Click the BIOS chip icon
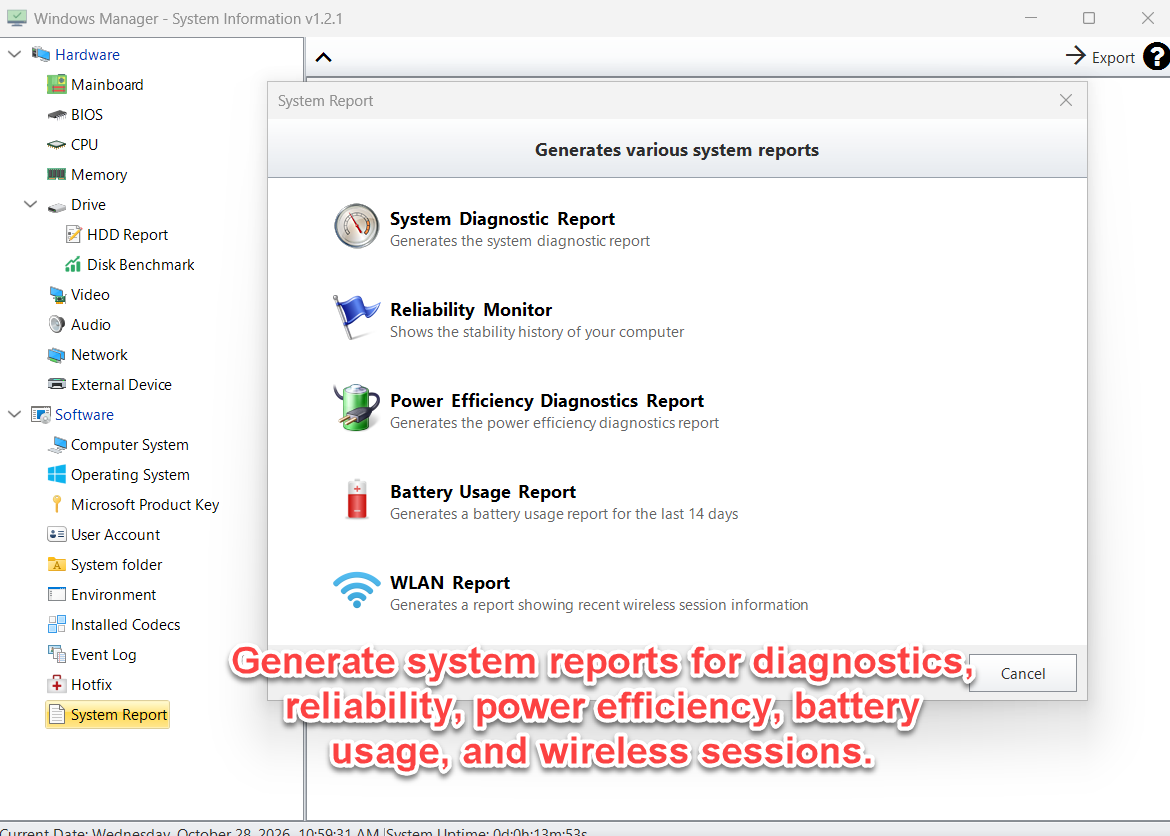1170x836 pixels. (x=57, y=115)
